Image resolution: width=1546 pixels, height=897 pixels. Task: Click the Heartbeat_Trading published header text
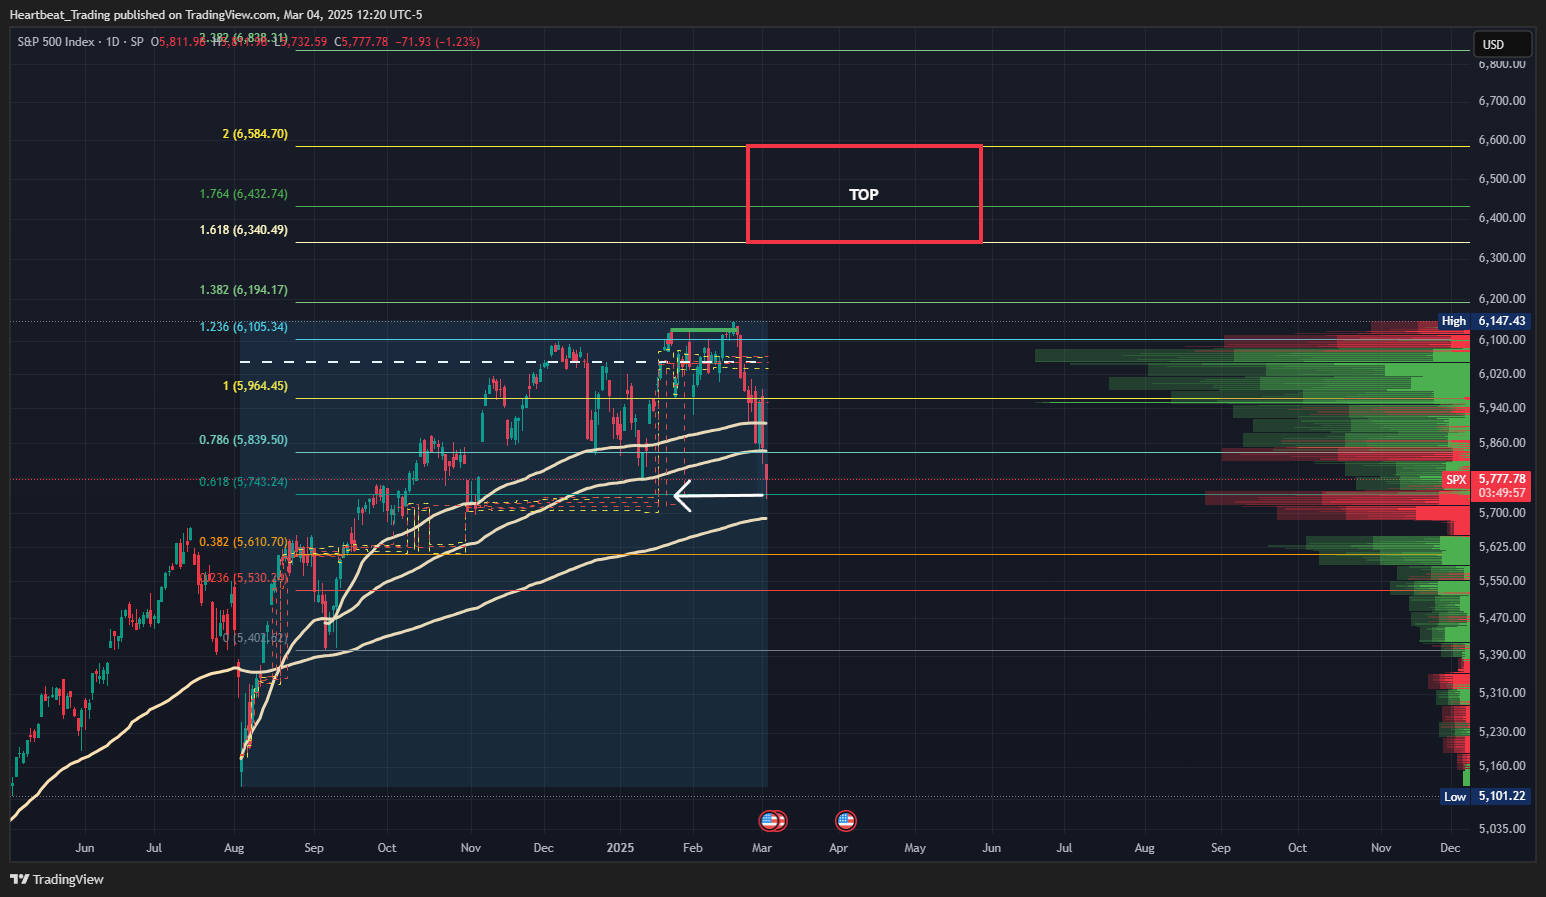216,15
